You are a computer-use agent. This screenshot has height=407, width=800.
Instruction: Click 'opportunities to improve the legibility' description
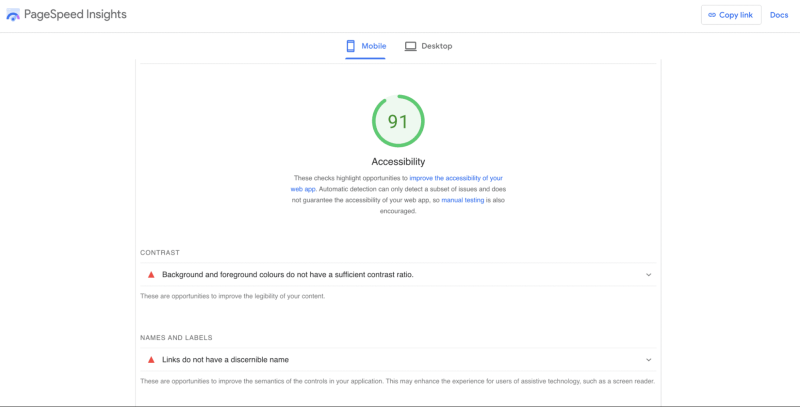(233, 296)
